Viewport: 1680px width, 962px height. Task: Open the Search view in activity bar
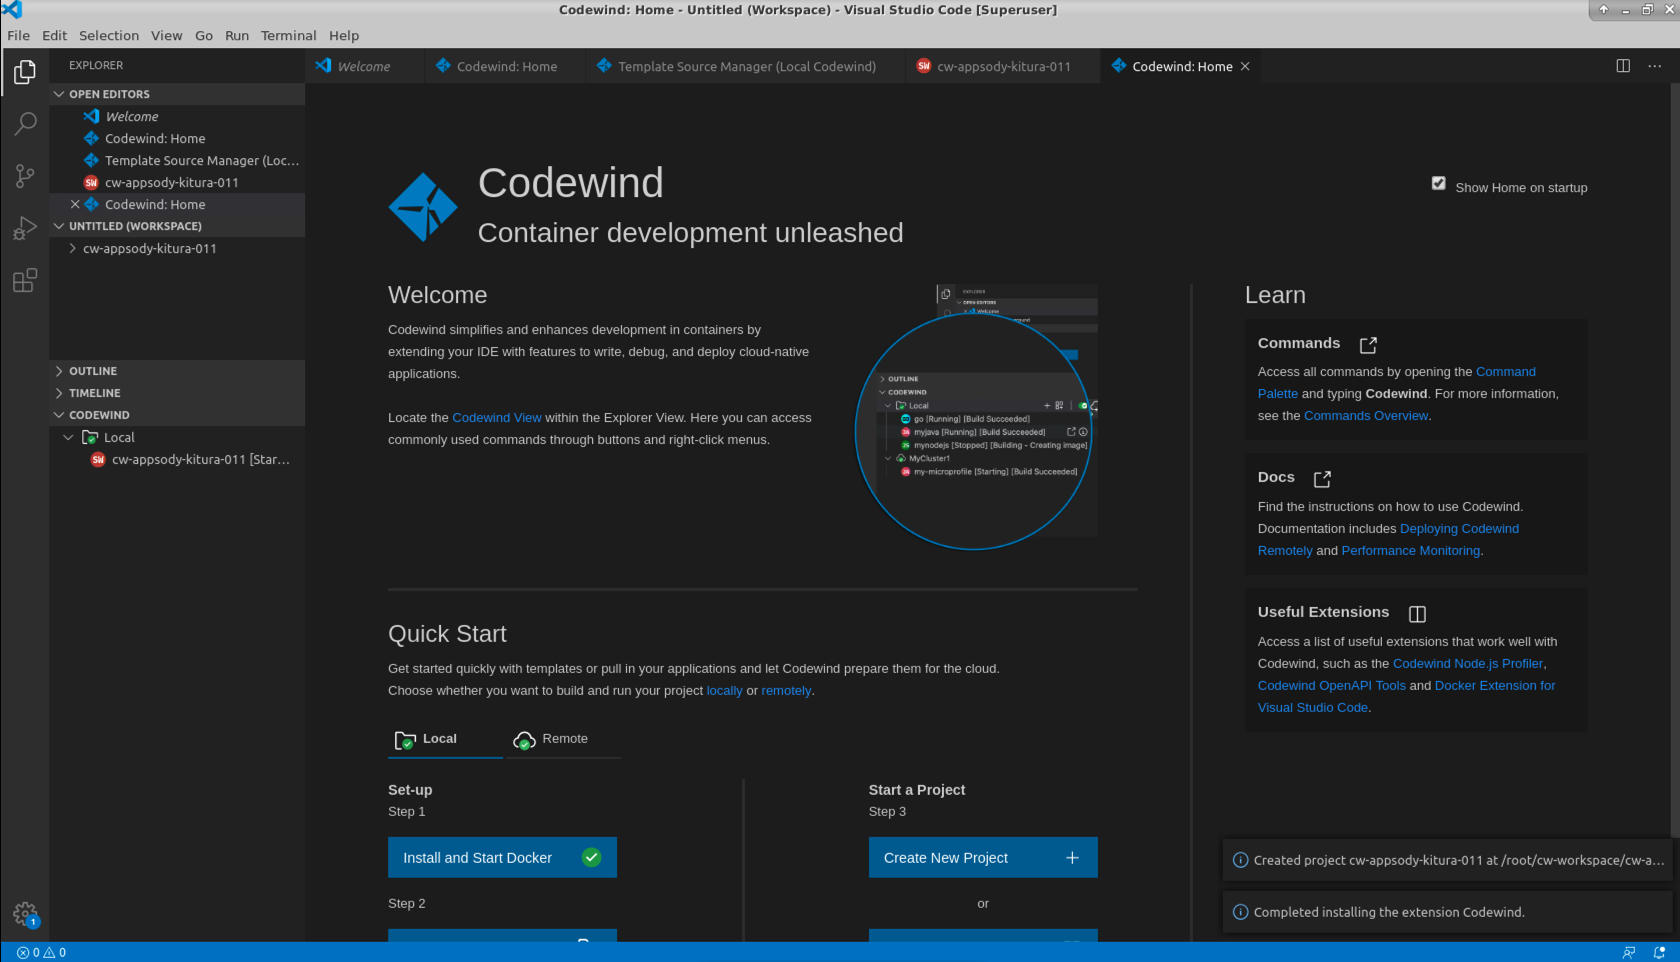coord(24,123)
